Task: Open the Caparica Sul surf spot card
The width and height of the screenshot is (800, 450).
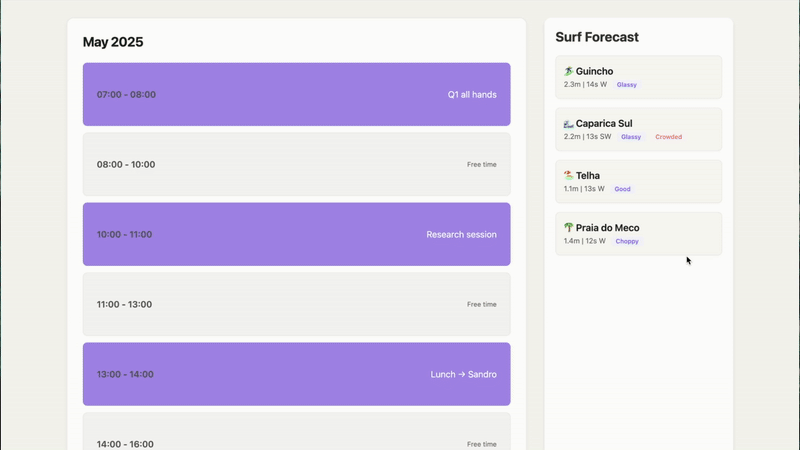Action: (638, 129)
